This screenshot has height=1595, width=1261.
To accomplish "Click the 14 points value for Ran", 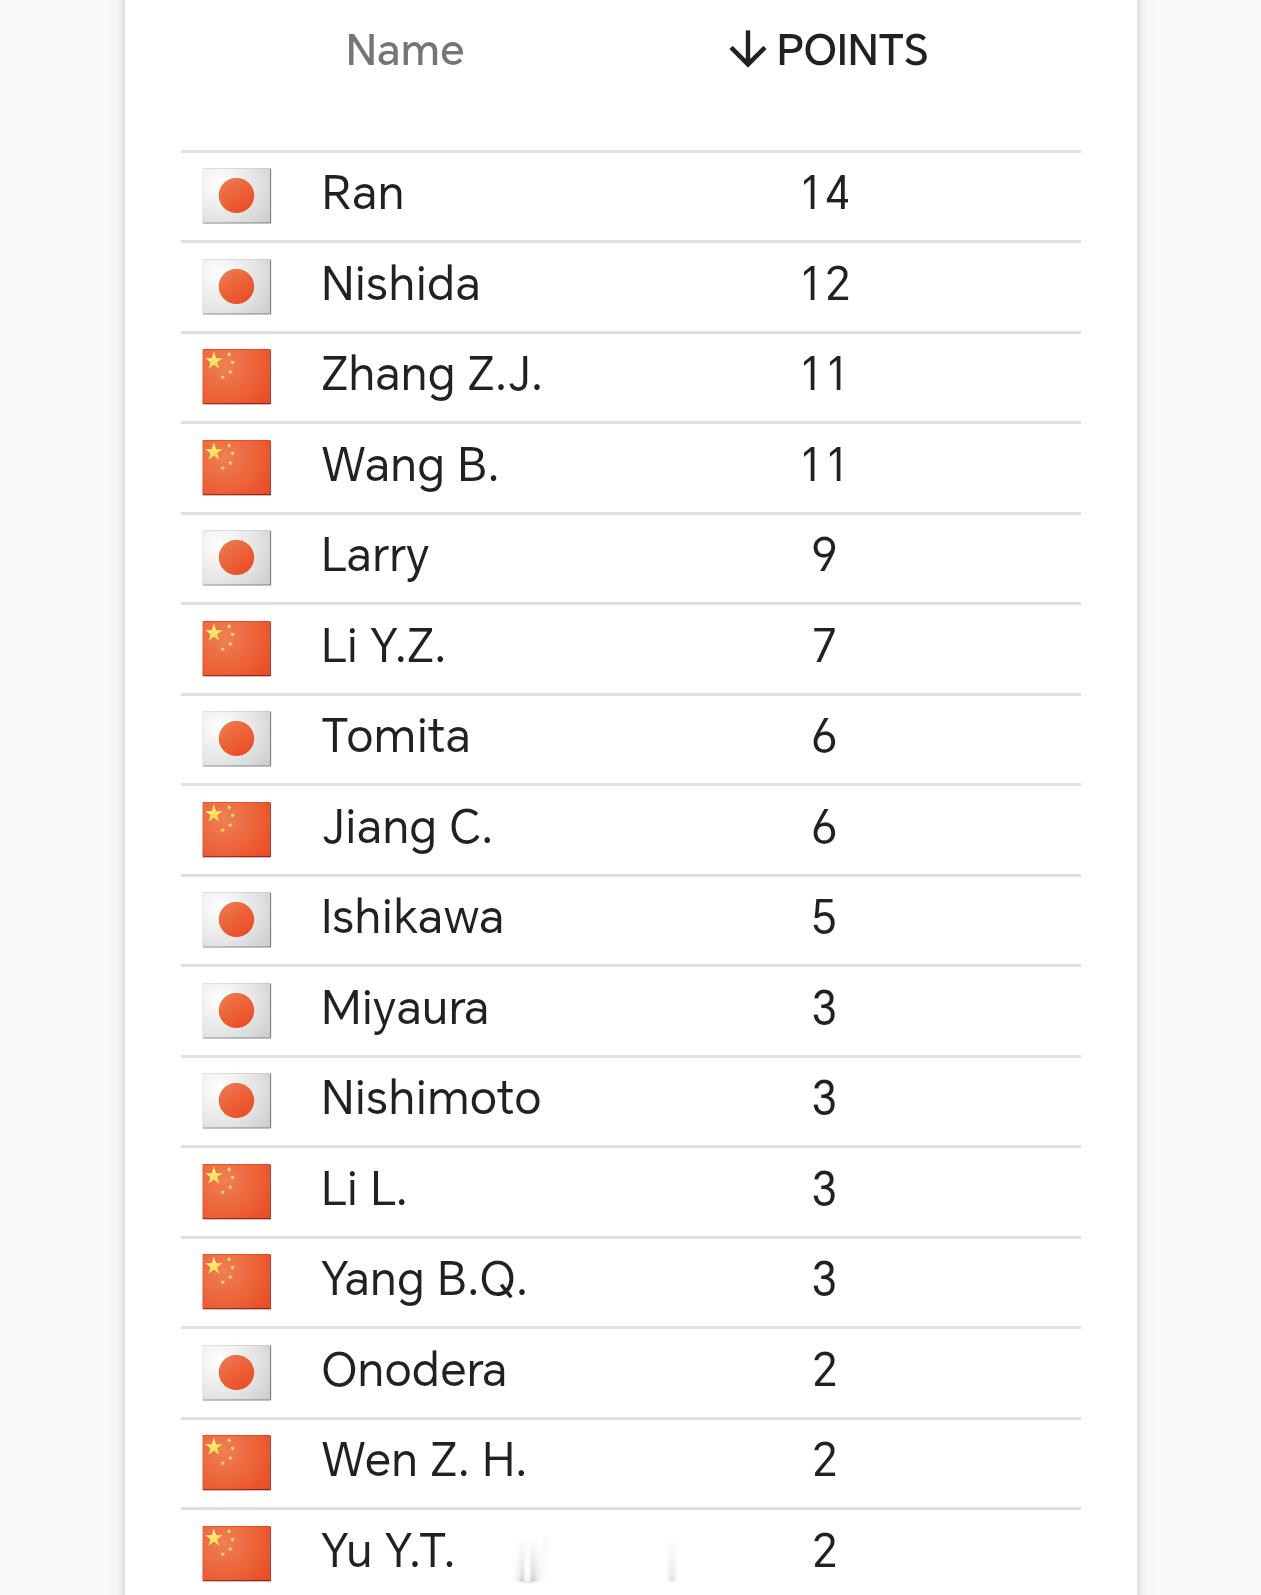I will coord(825,193).
